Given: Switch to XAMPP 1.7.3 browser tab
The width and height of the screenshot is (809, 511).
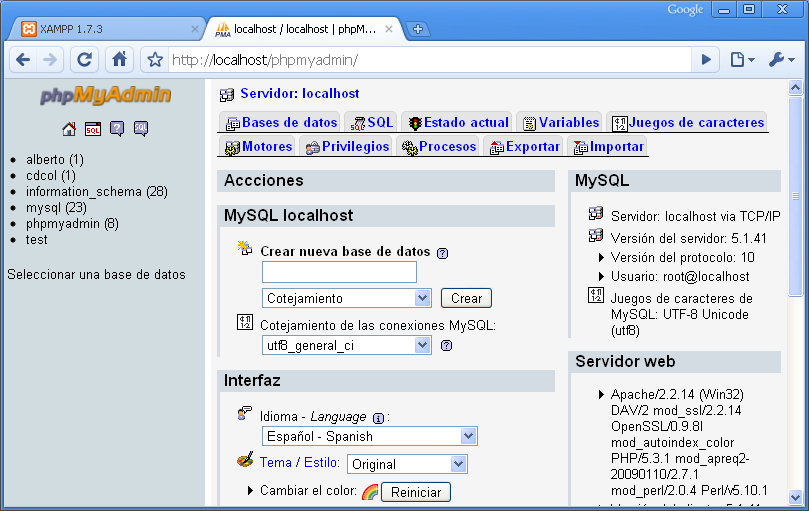Looking at the screenshot, I should click(x=106, y=29).
